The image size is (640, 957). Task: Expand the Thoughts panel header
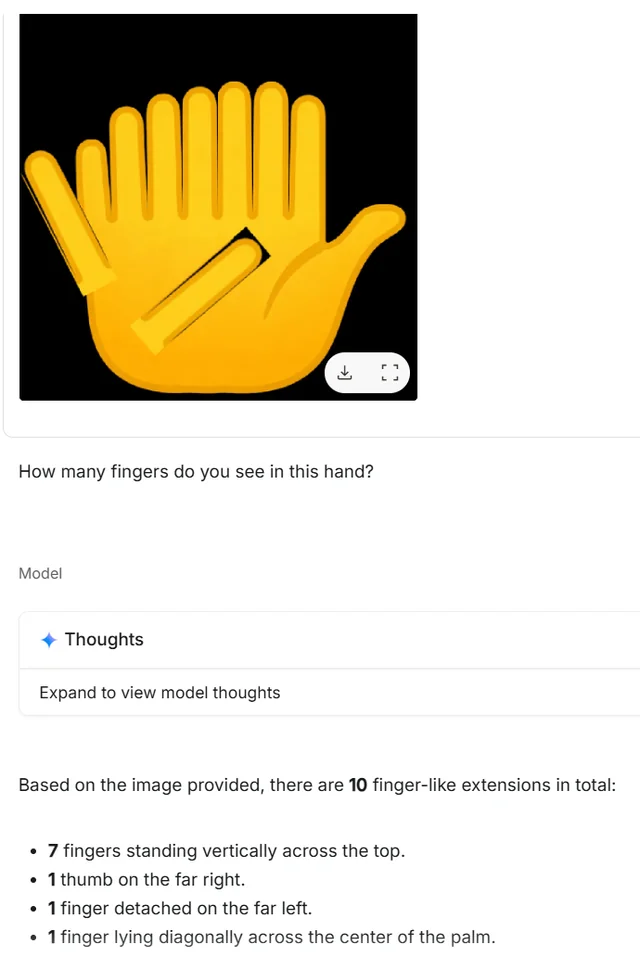point(329,640)
